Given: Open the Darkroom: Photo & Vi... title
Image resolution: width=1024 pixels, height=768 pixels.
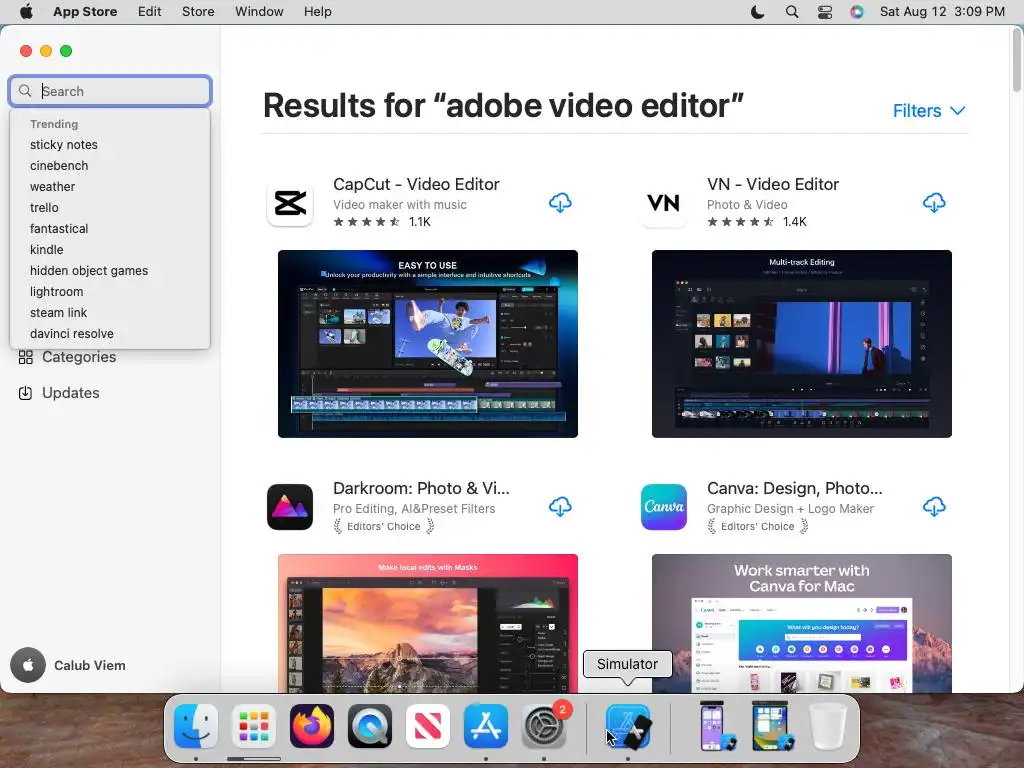Looking at the screenshot, I should (421, 488).
